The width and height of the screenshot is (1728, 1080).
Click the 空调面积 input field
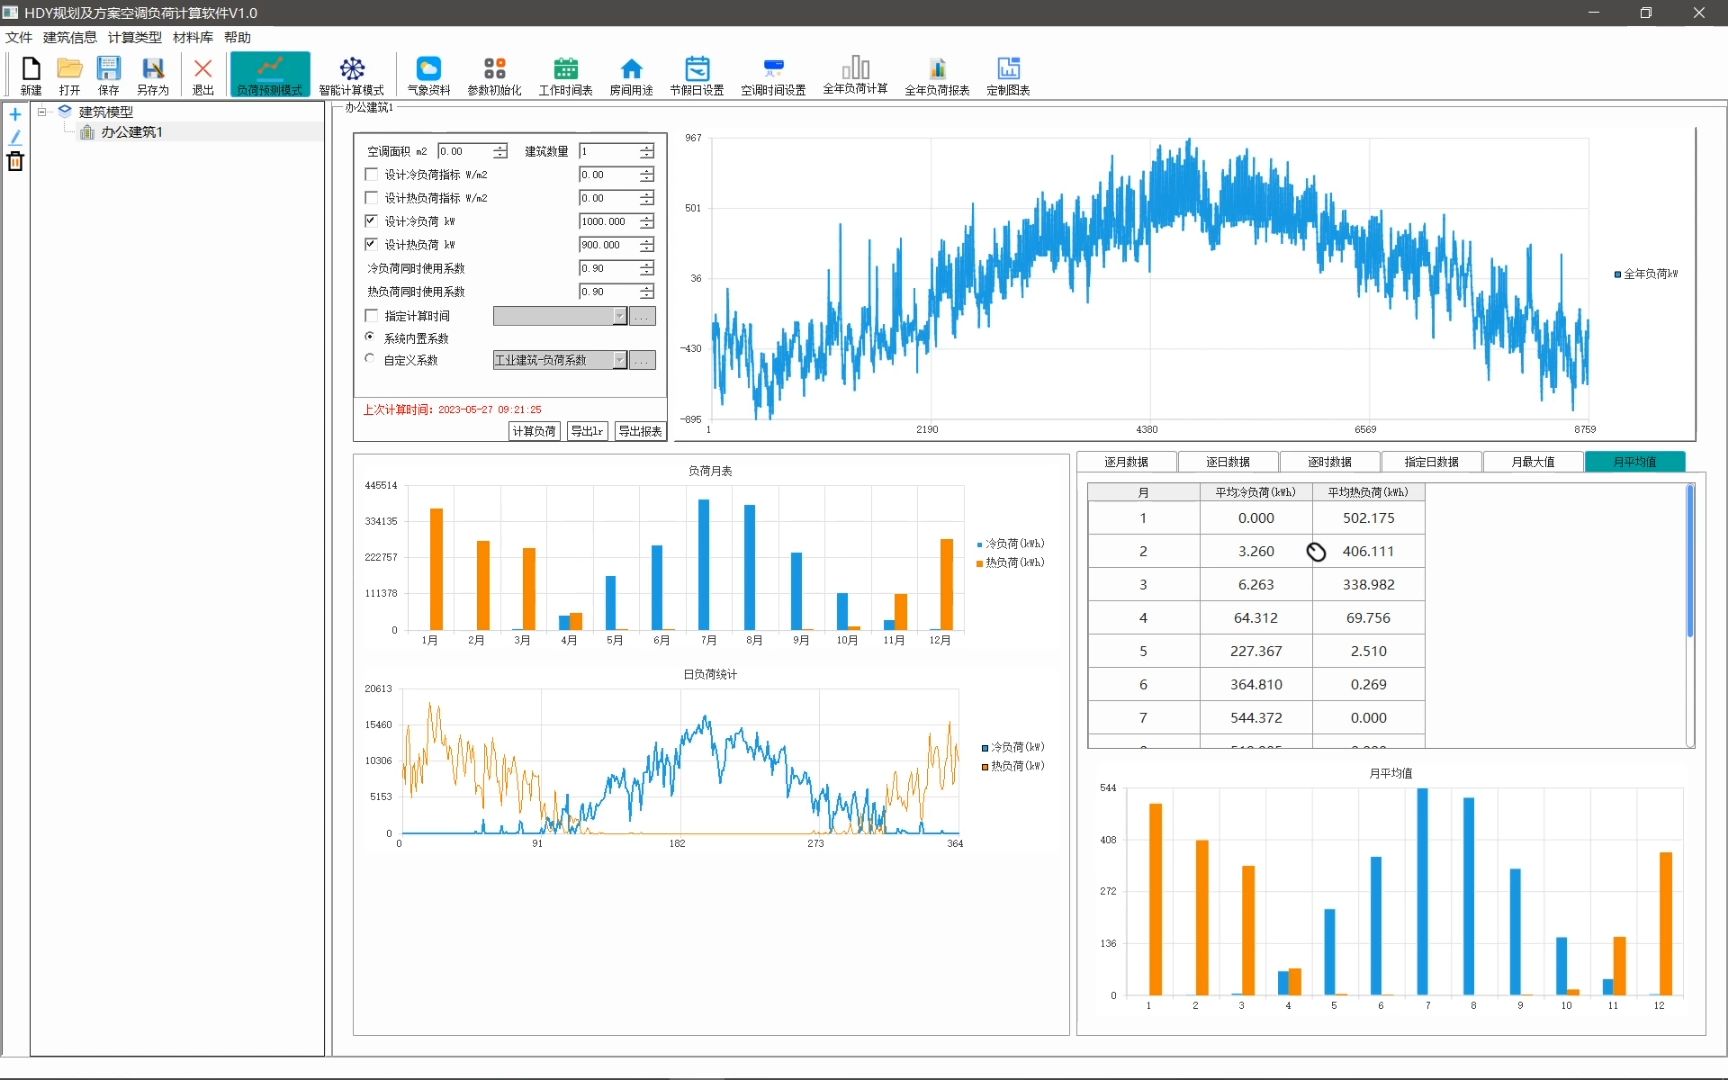tap(465, 151)
